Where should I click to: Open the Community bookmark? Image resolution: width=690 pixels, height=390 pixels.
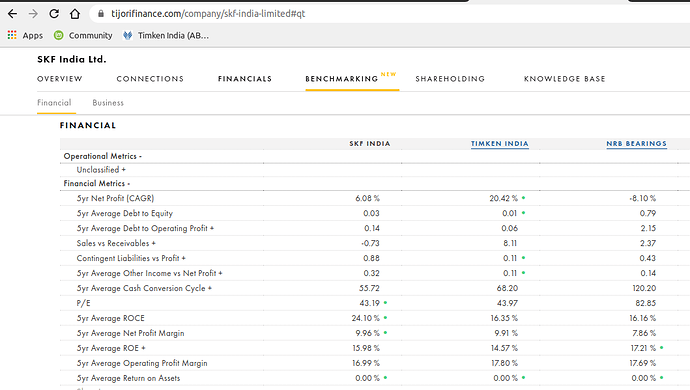(x=83, y=35)
